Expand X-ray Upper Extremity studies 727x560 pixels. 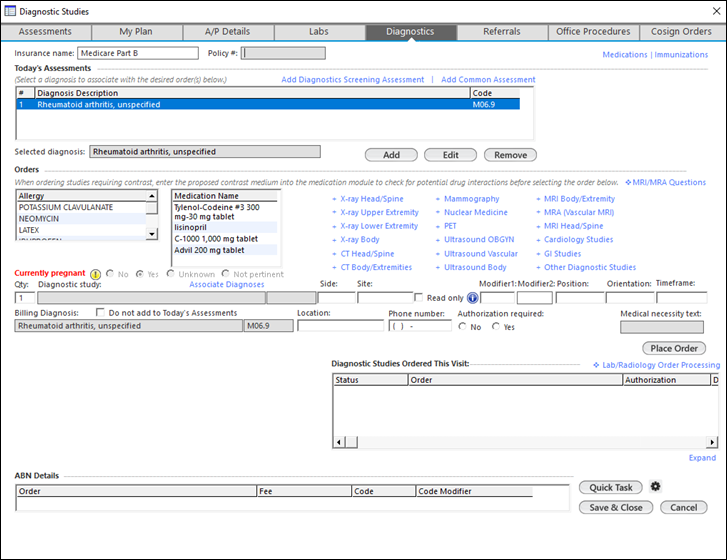point(379,212)
